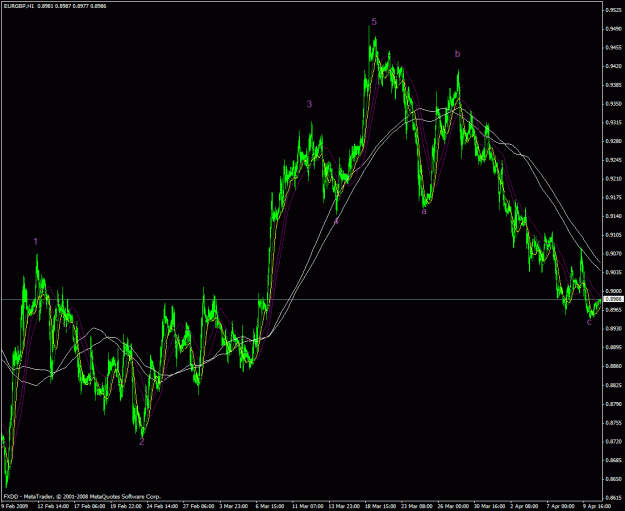This screenshot has width=625, height=511.
Task: Select the corrective wave label 'c'
Action: [589, 322]
